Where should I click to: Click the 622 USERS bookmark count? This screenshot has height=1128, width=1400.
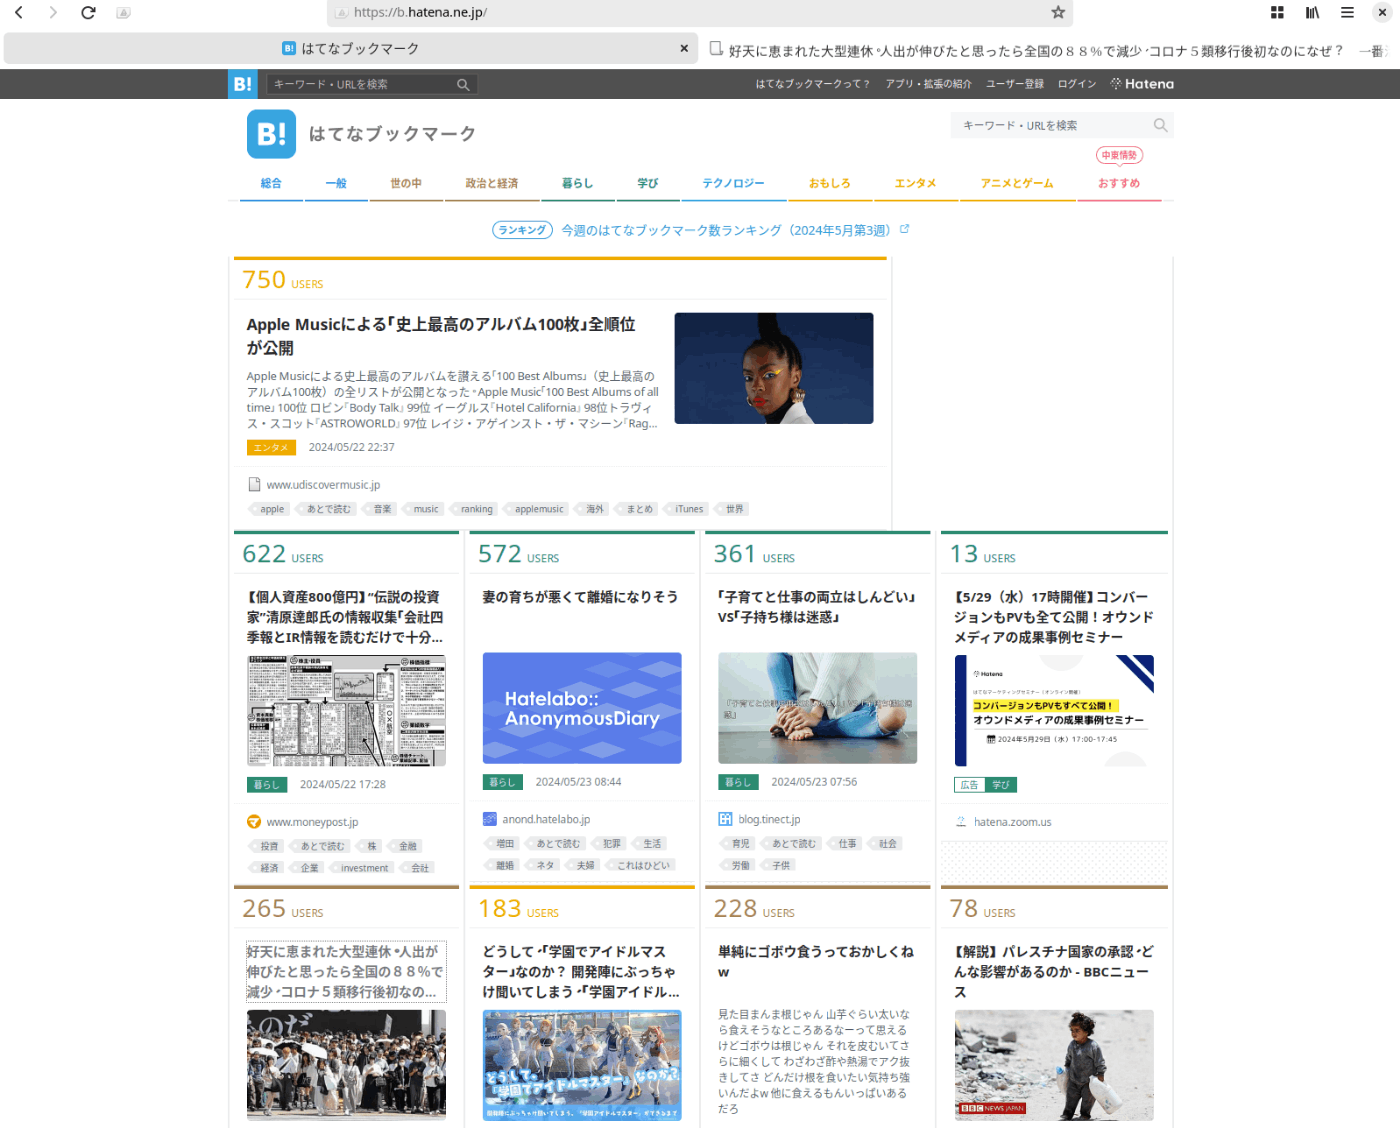point(283,554)
